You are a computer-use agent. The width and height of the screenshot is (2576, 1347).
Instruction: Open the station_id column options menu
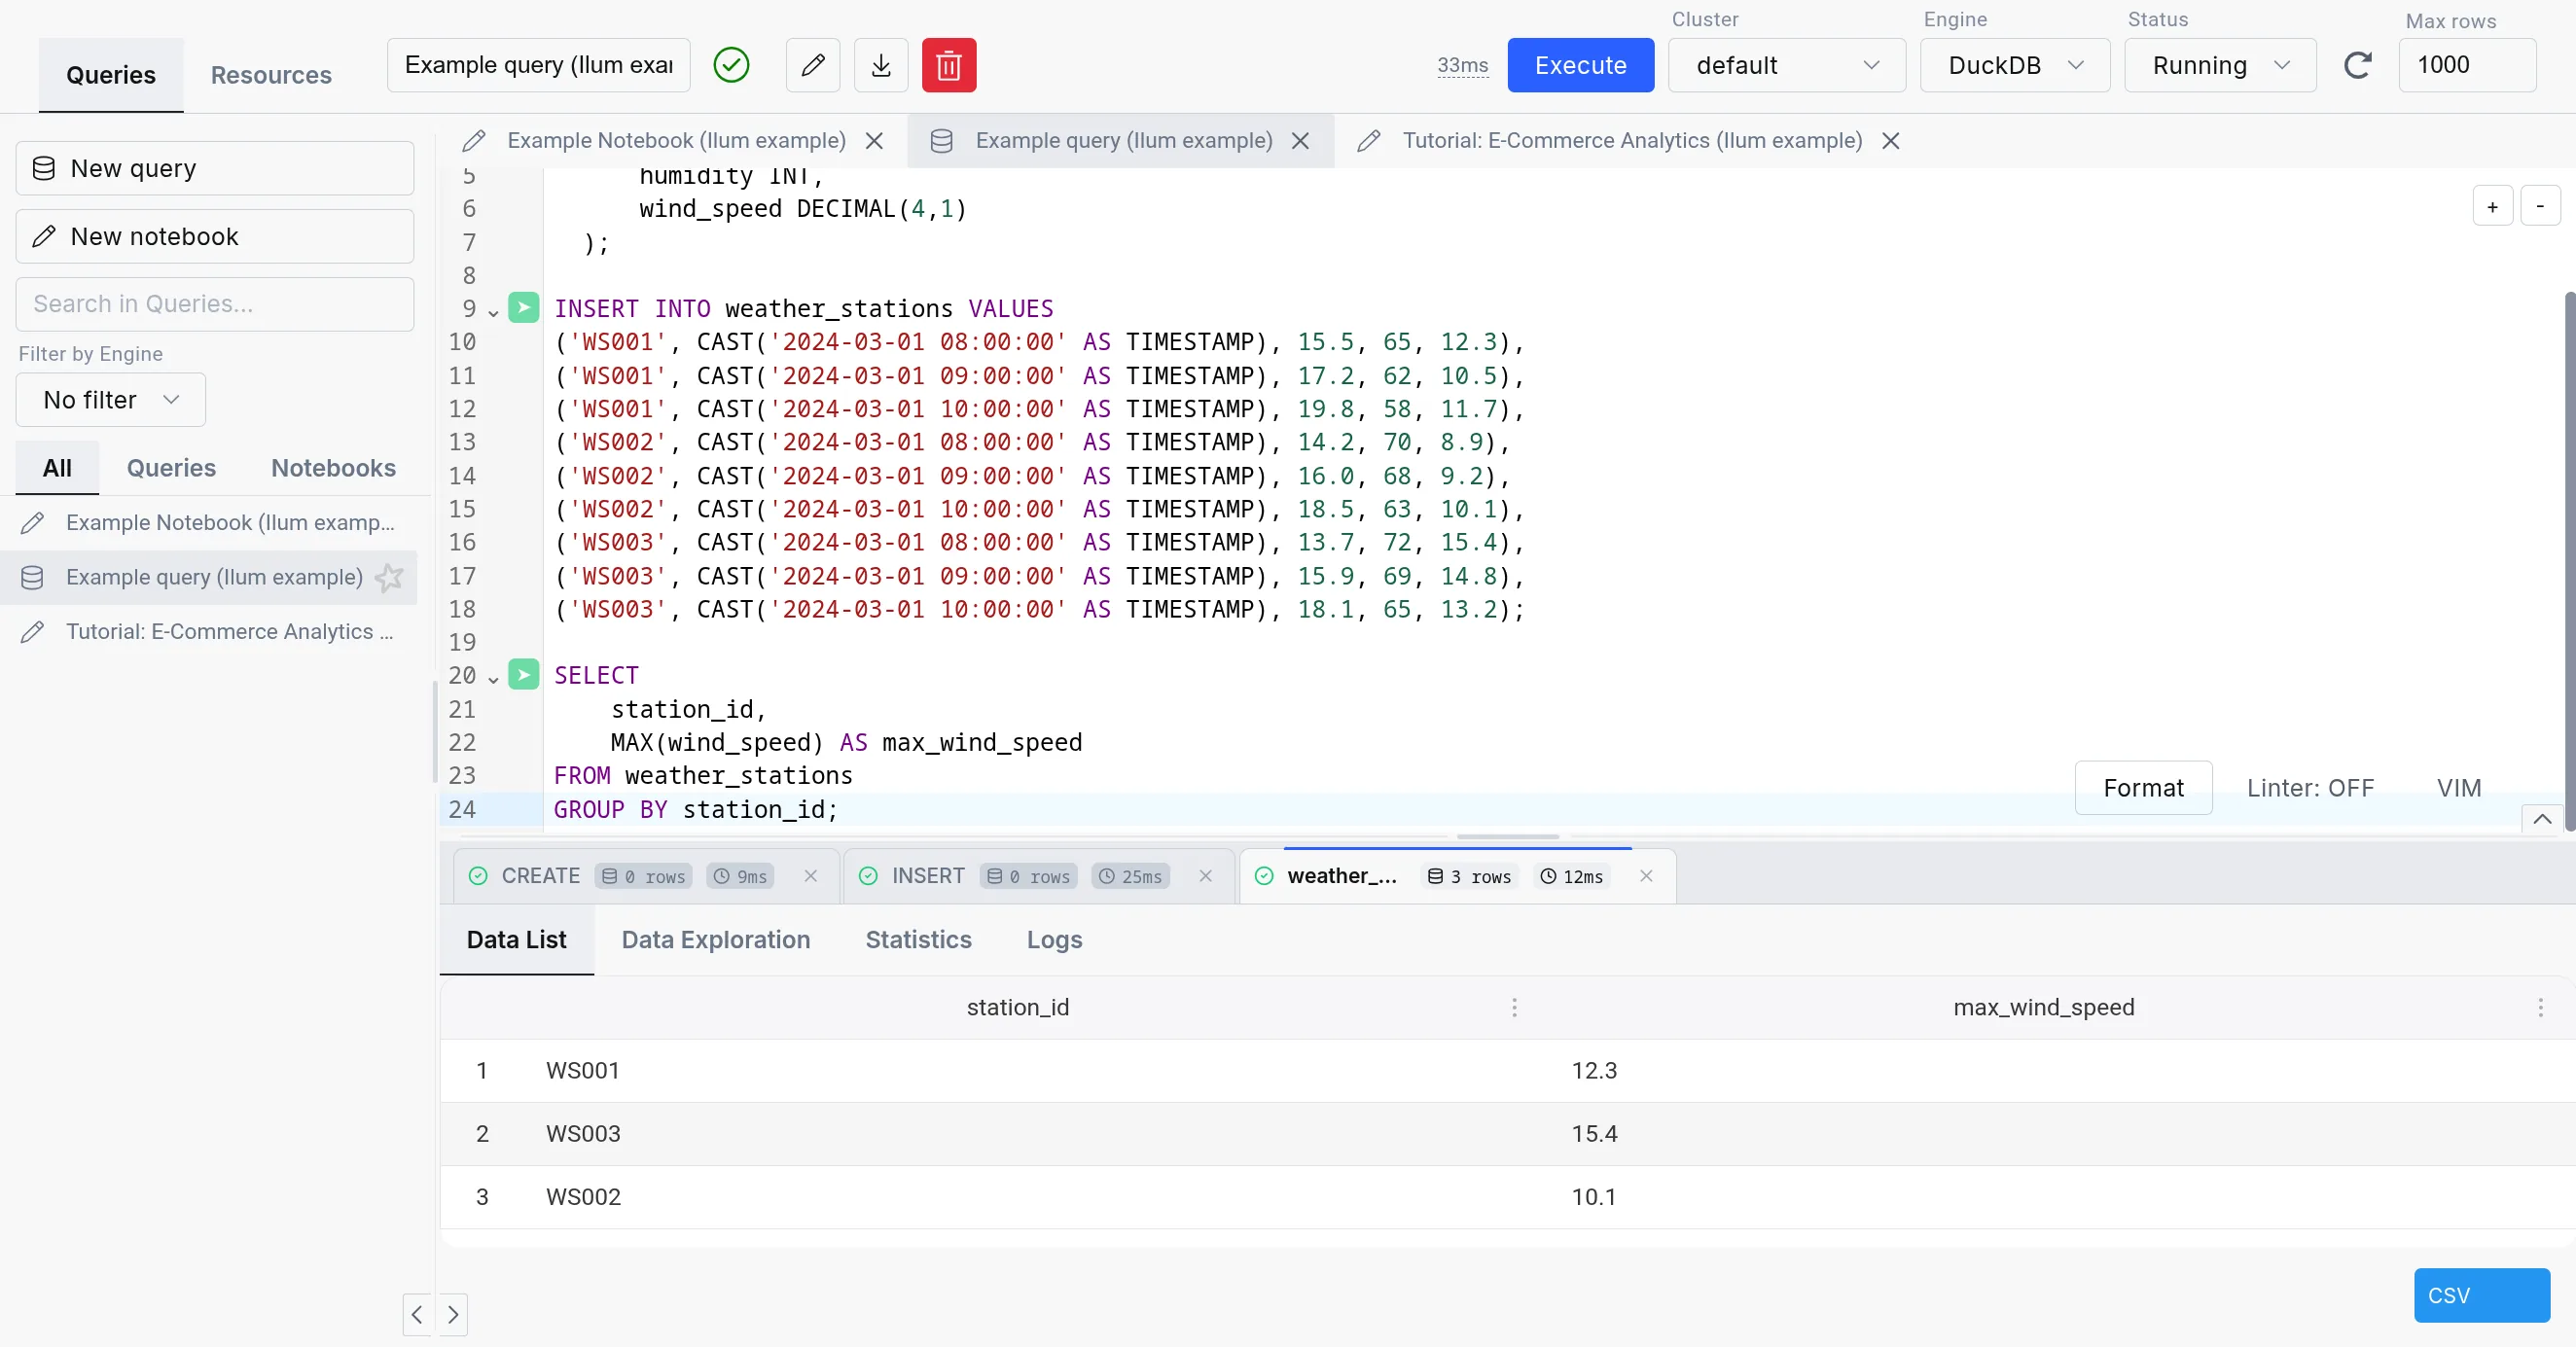point(1514,1008)
